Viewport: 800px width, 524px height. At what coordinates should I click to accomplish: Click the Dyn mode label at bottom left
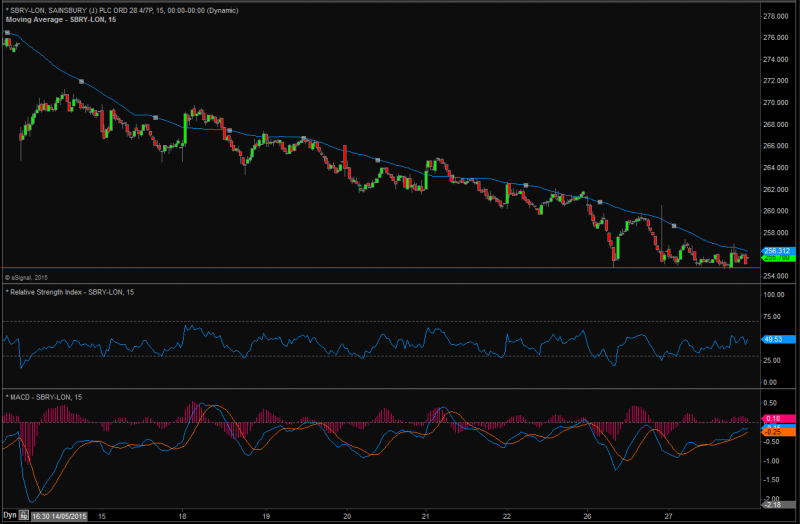10,516
